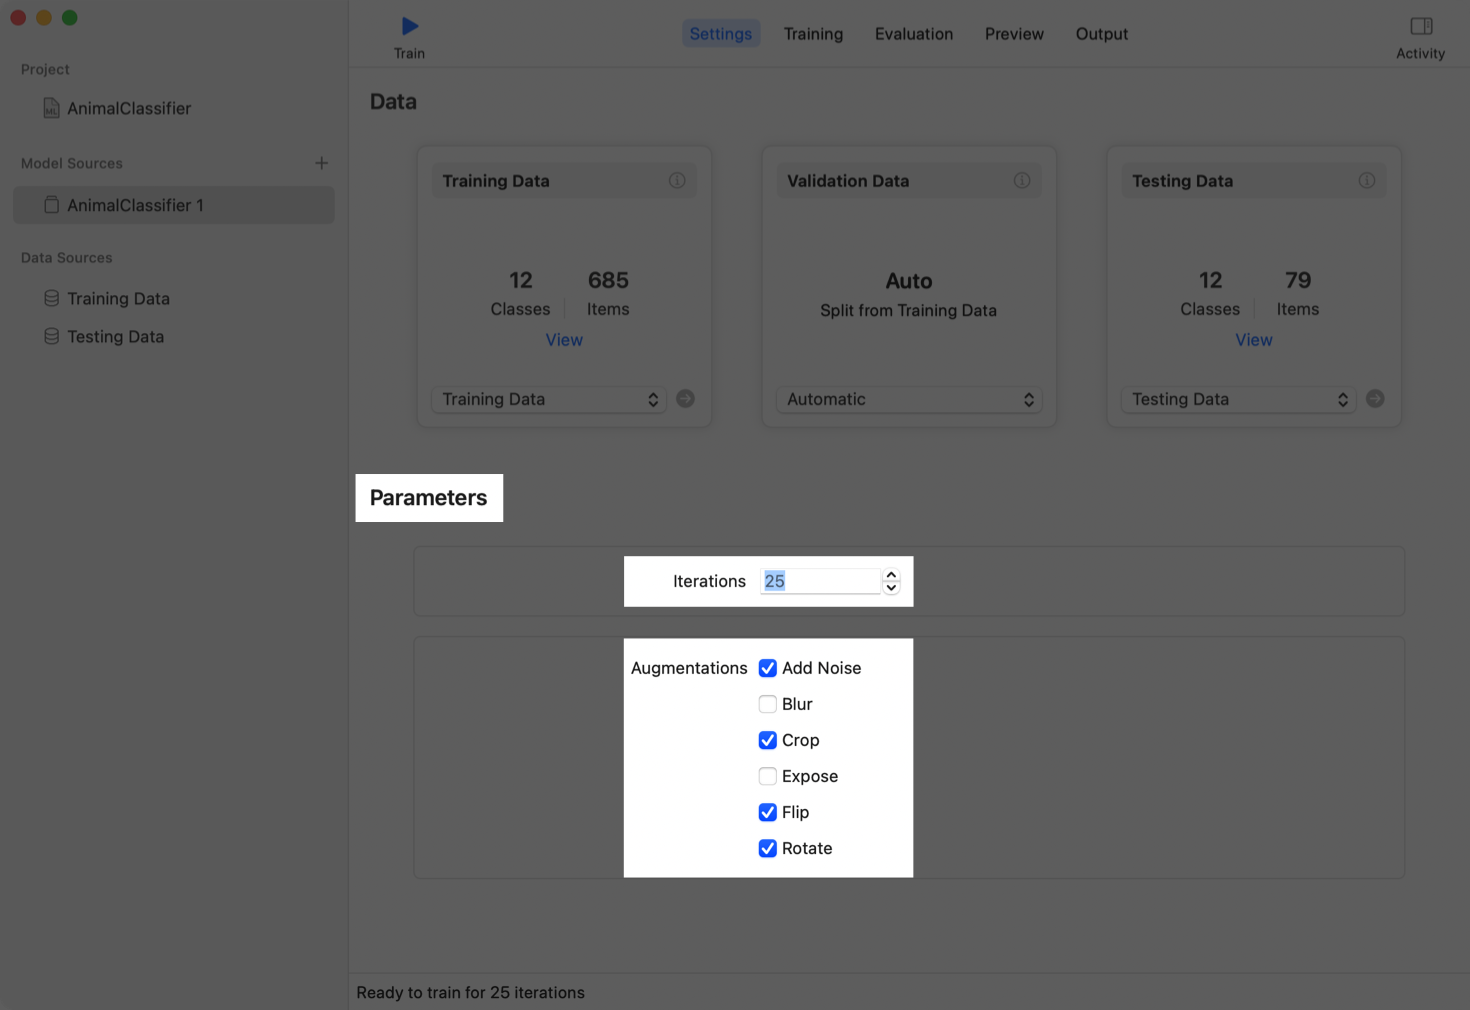Switch to the Evaluation tab
The height and width of the screenshot is (1010, 1470).
click(913, 34)
